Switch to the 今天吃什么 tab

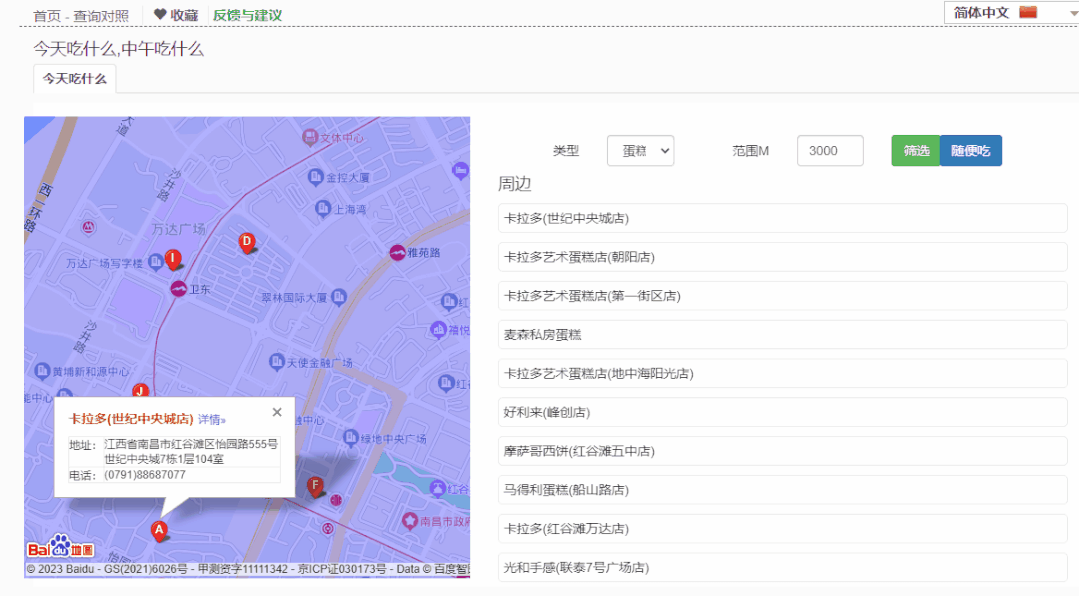click(x=75, y=78)
